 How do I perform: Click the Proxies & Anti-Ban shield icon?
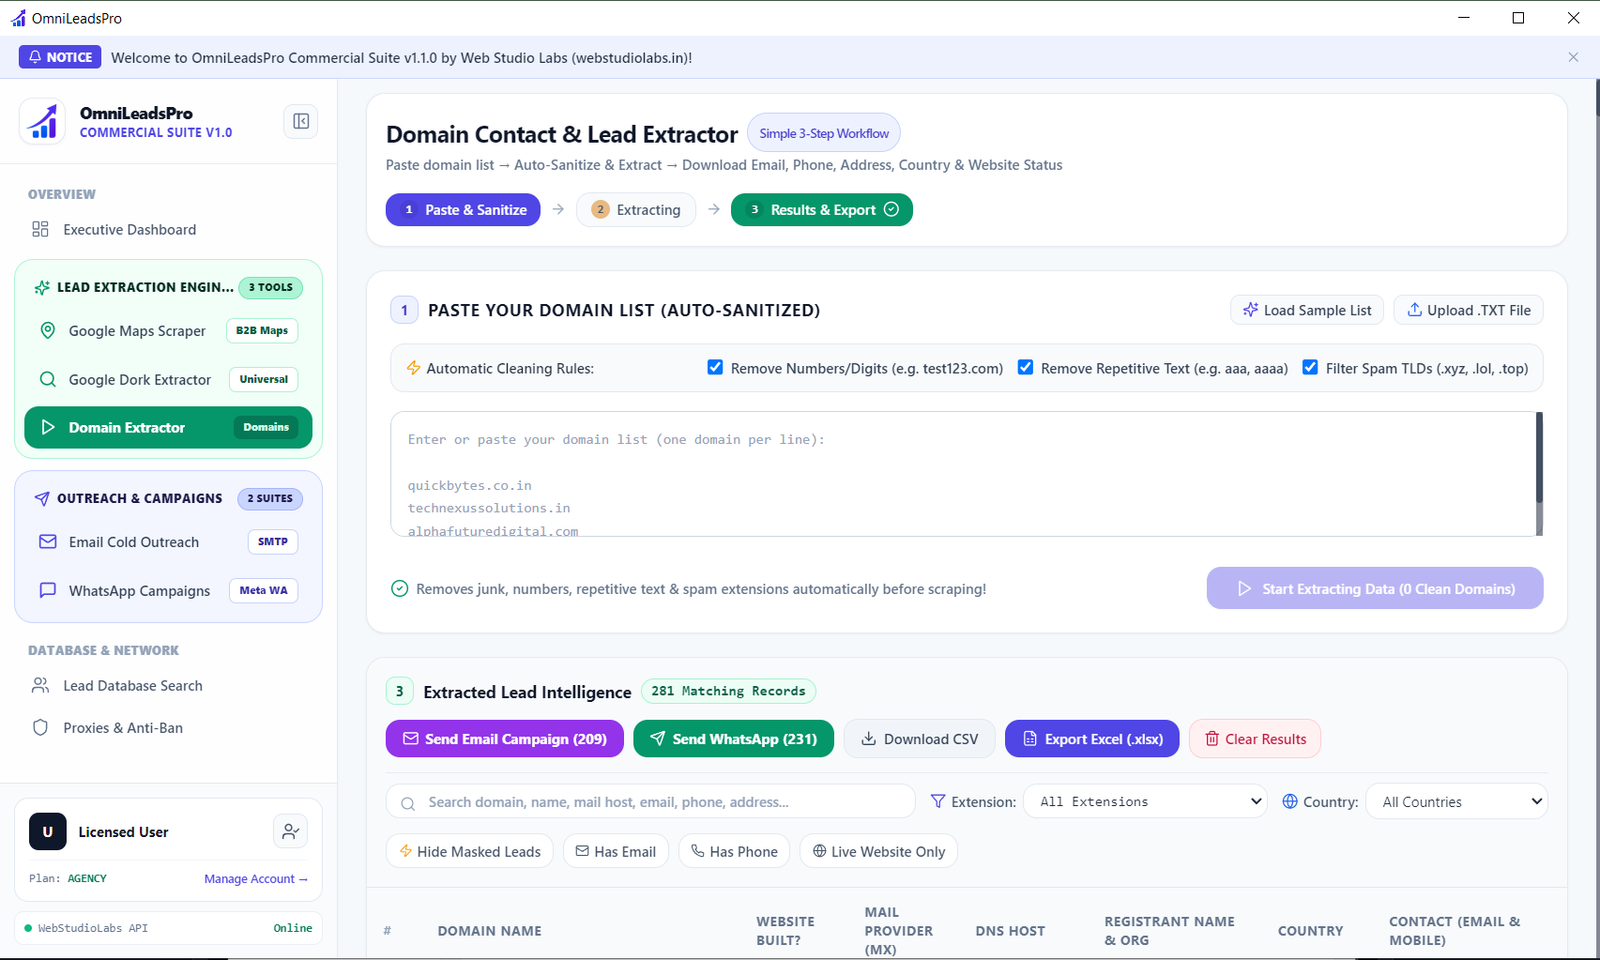coord(40,727)
